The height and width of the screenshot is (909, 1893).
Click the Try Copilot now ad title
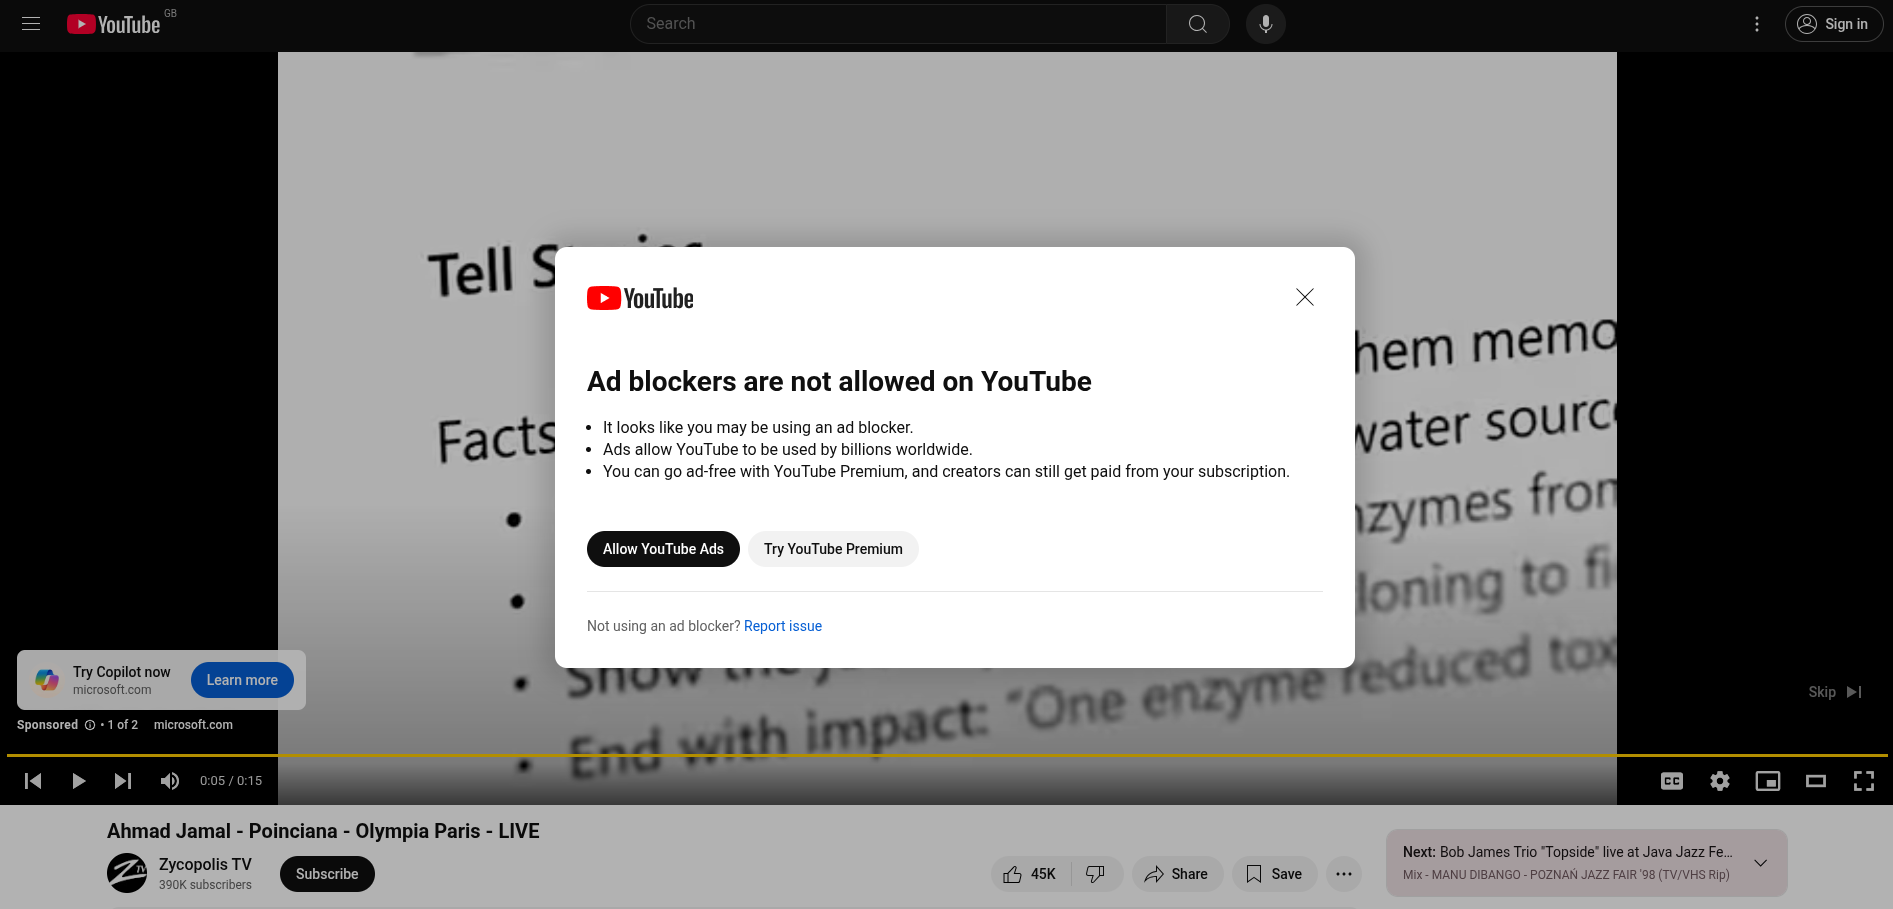click(122, 672)
